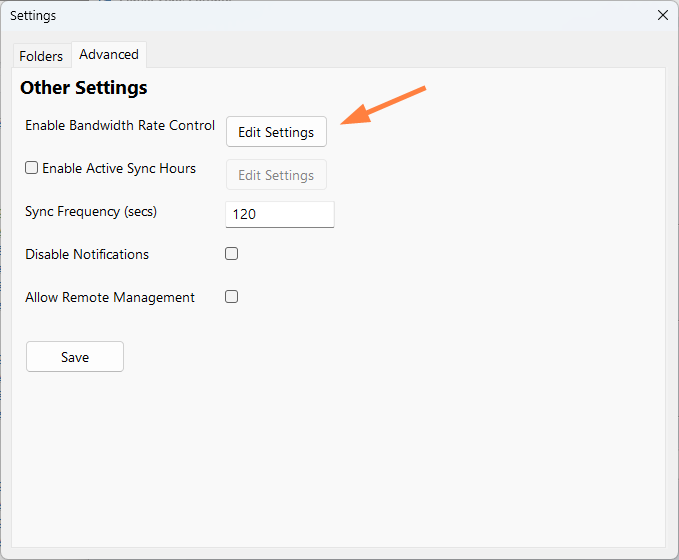Open Edit Settings for Bandwidth Rate Control
The height and width of the screenshot is (560, 679).
coord(276,132)
